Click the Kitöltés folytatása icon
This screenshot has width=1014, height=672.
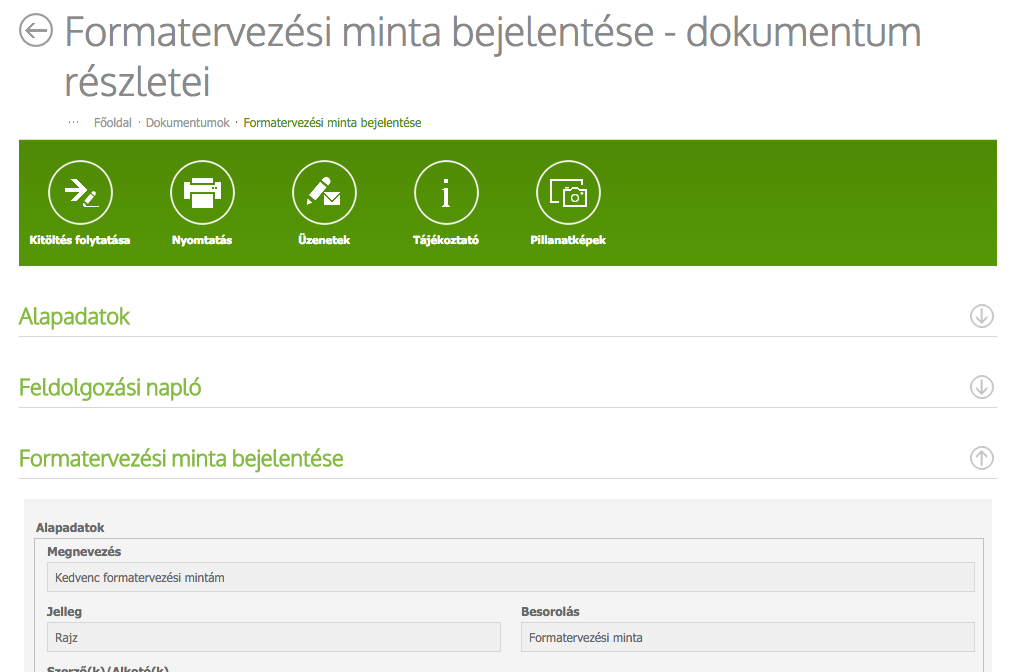pos(80,193)
